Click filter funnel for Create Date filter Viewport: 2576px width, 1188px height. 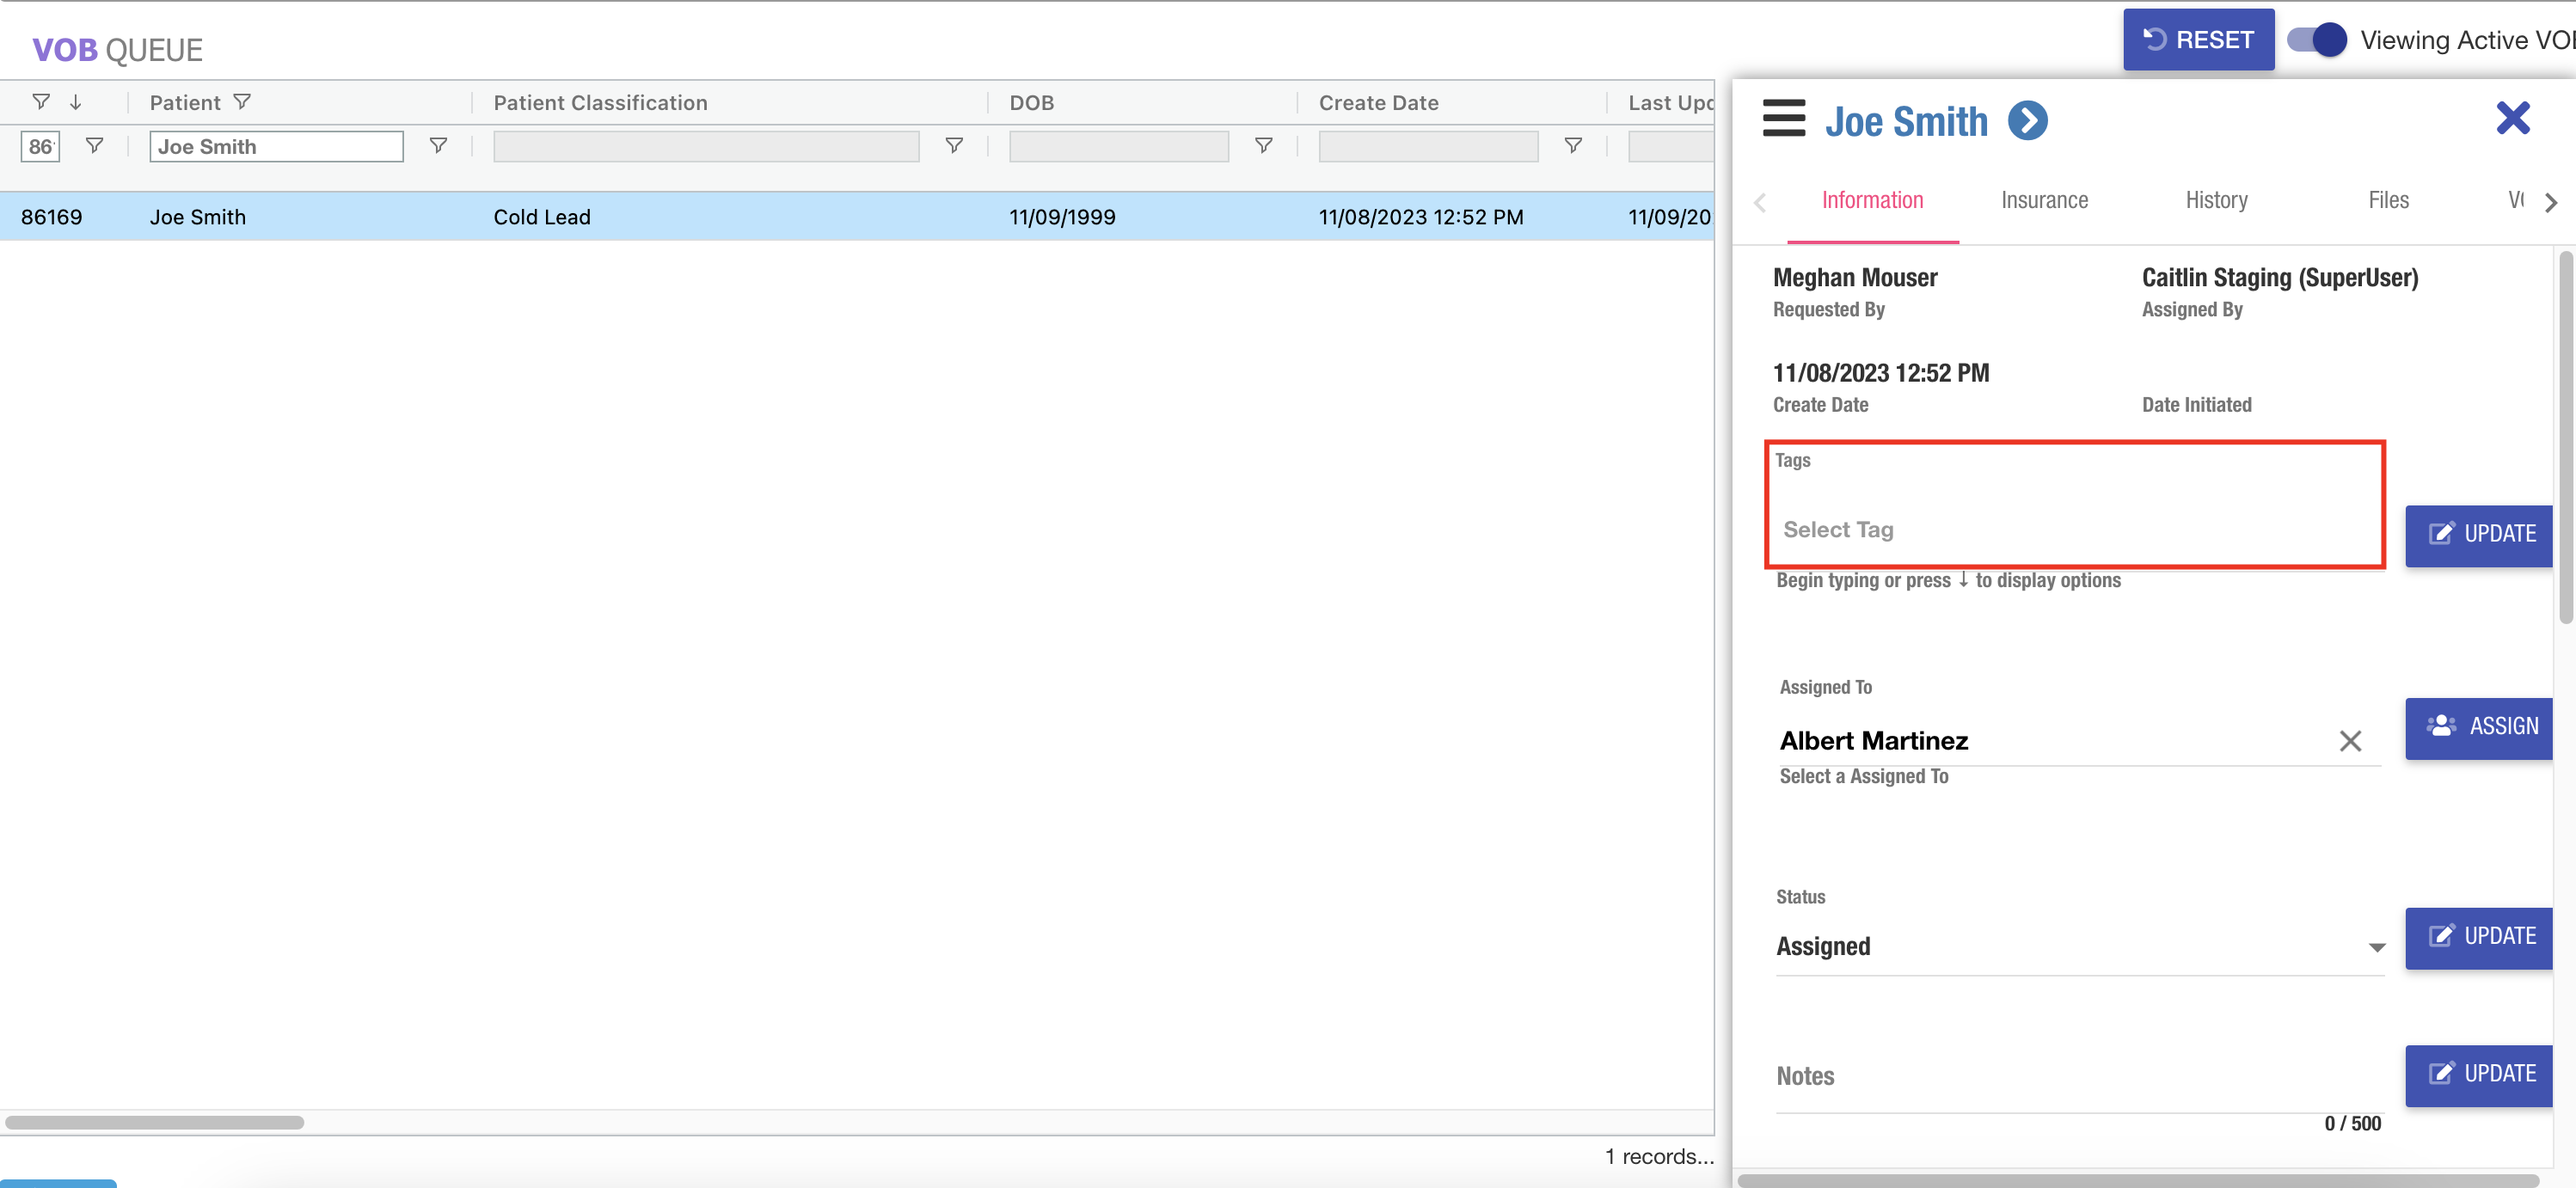click(x=1572, y=146)
